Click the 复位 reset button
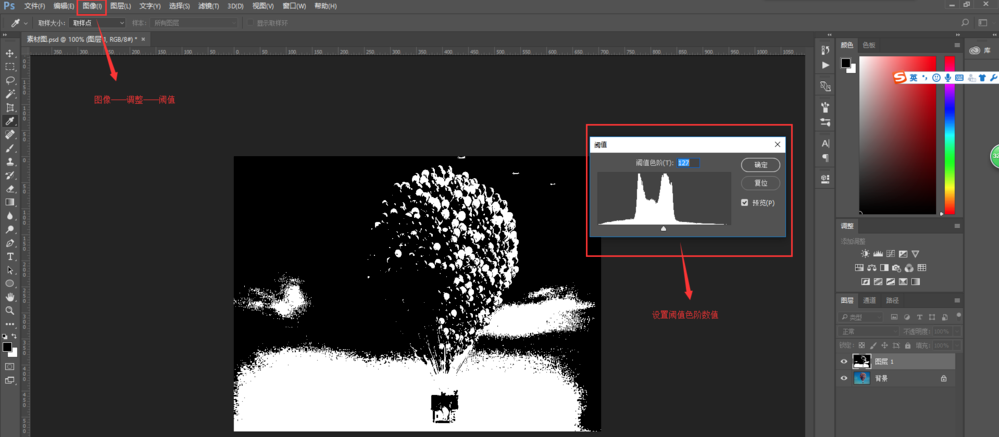 760,183
